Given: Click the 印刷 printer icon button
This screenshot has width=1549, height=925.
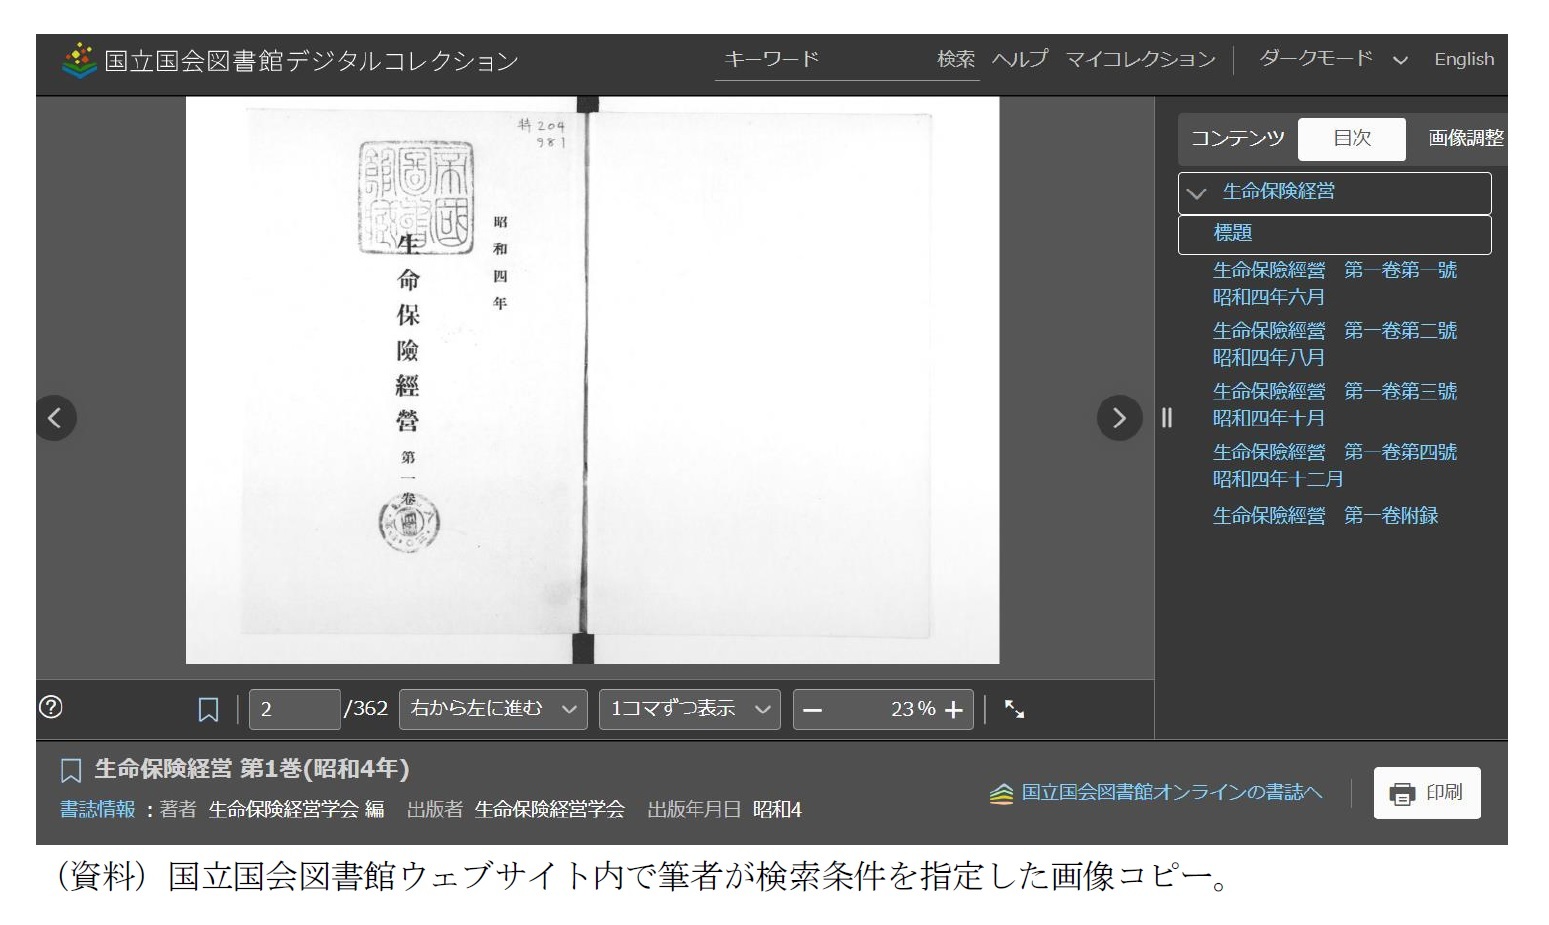Looking at the screenshot, I should (1426, 792).
